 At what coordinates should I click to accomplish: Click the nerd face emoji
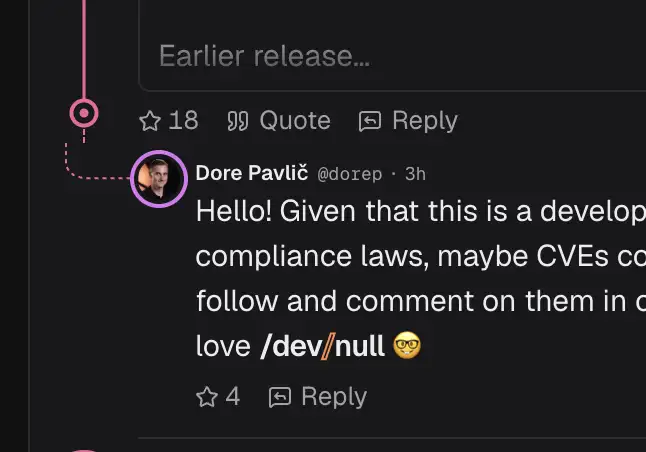click(x=407, y=345)
